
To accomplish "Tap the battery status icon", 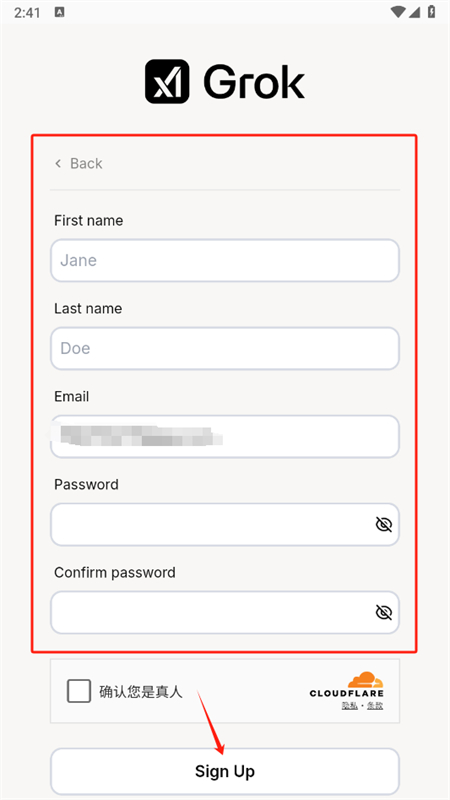I will point(432,12).
